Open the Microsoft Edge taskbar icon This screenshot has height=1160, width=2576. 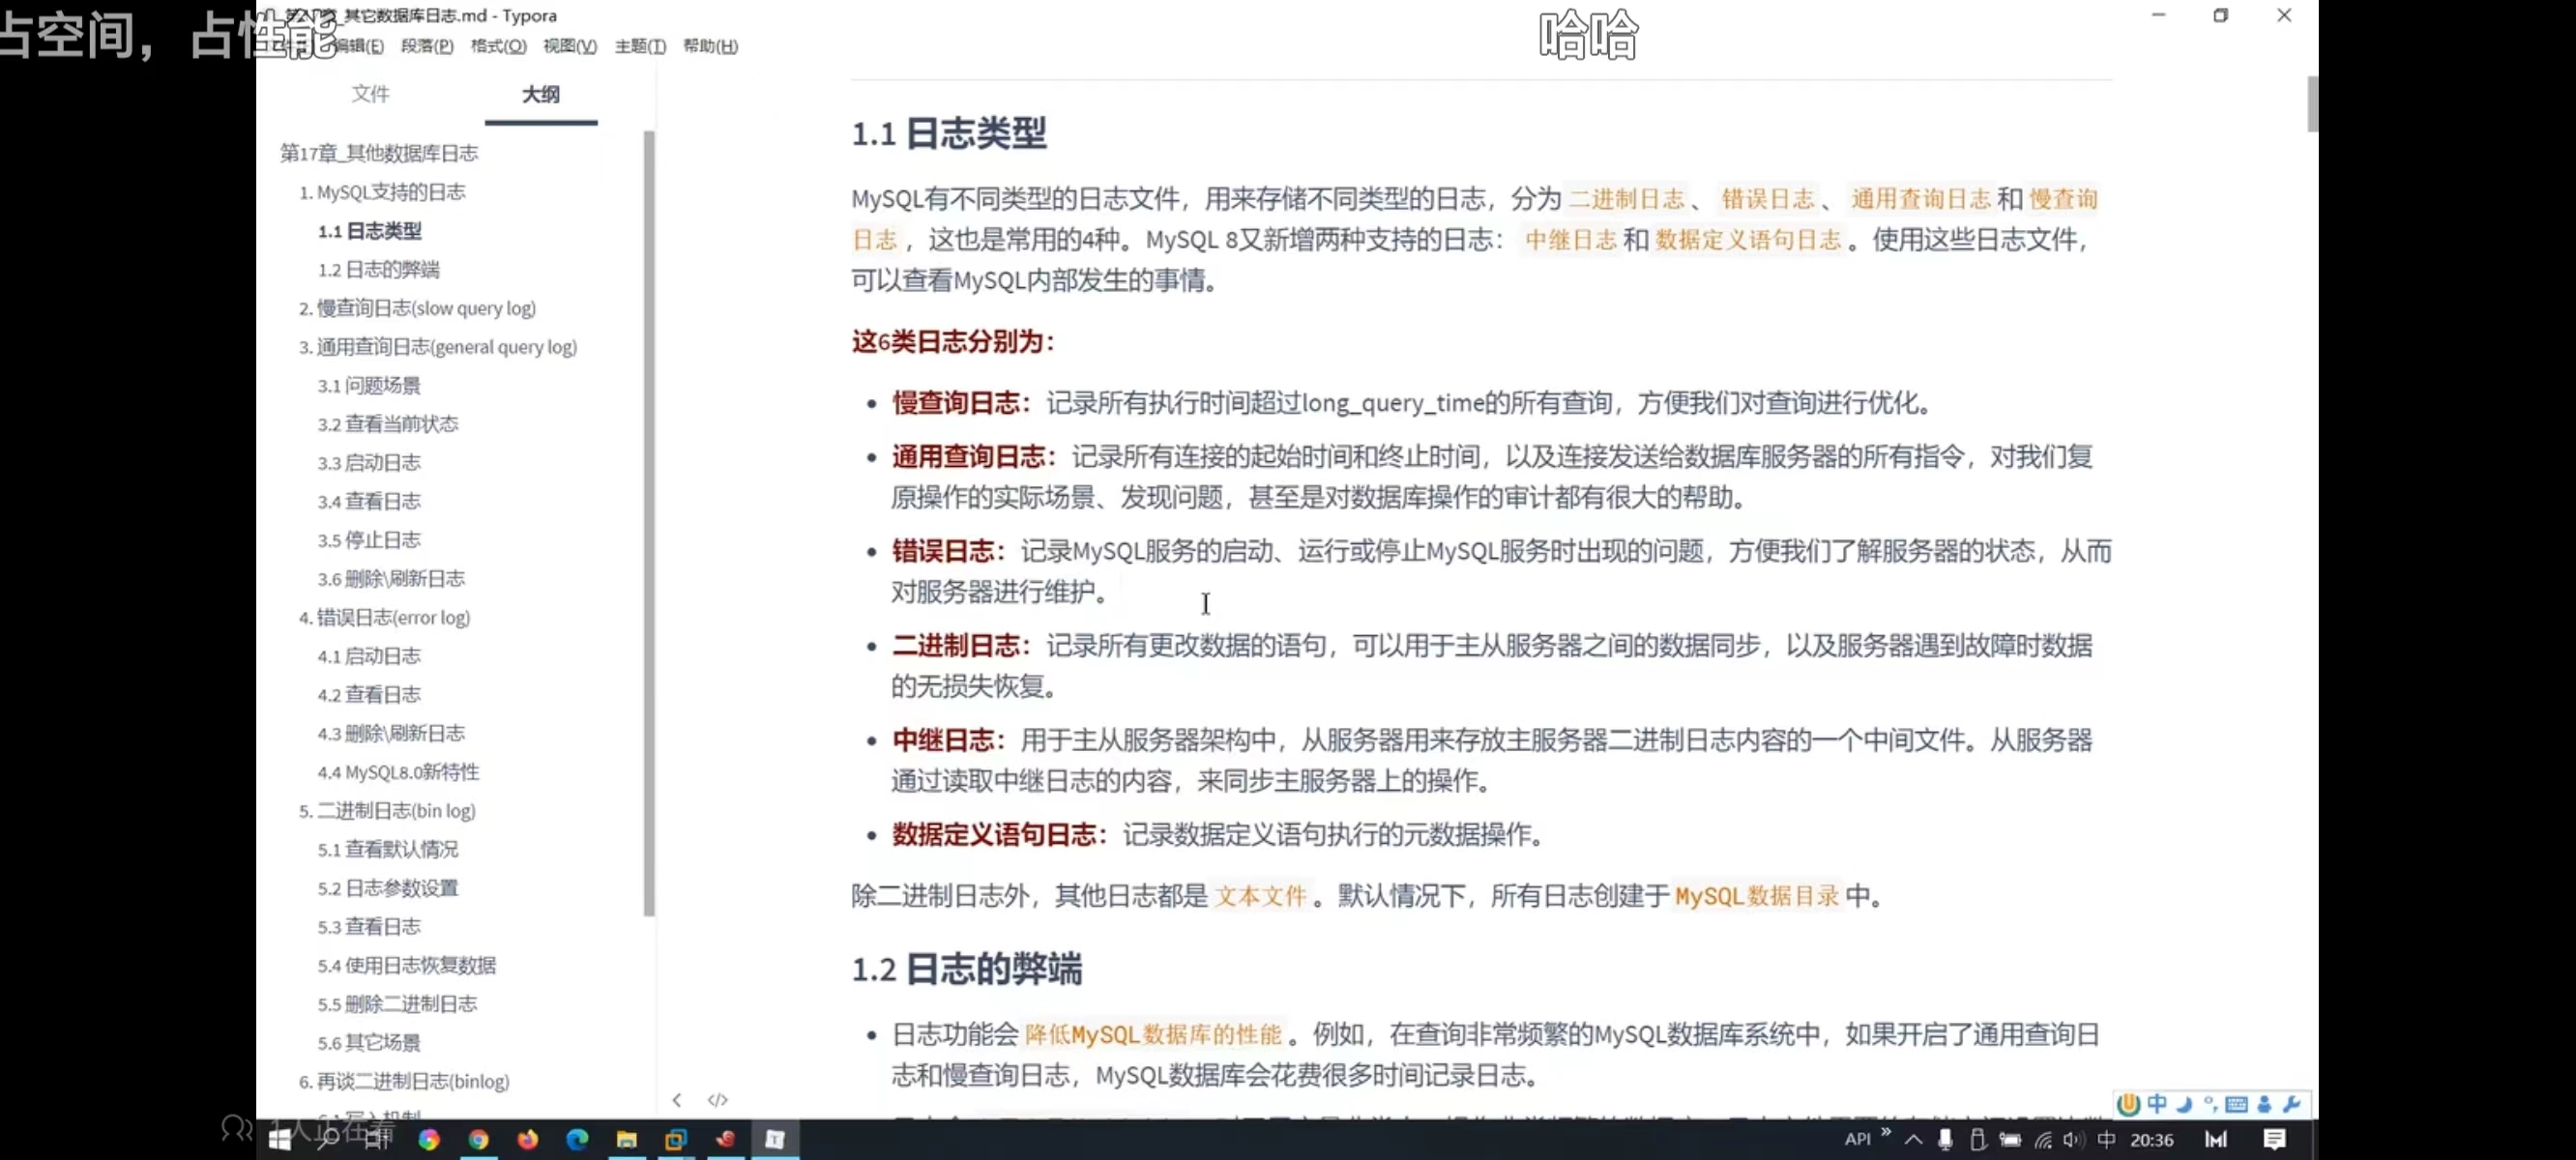[x=577, y=1139]
